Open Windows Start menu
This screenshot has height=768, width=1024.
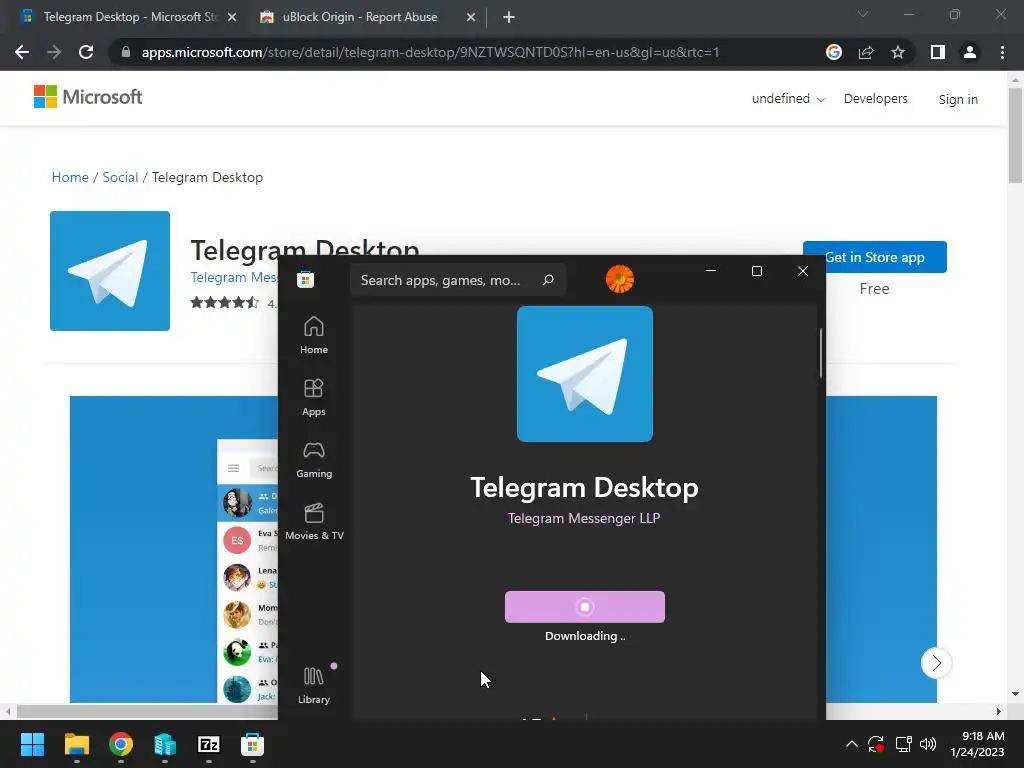32,744
